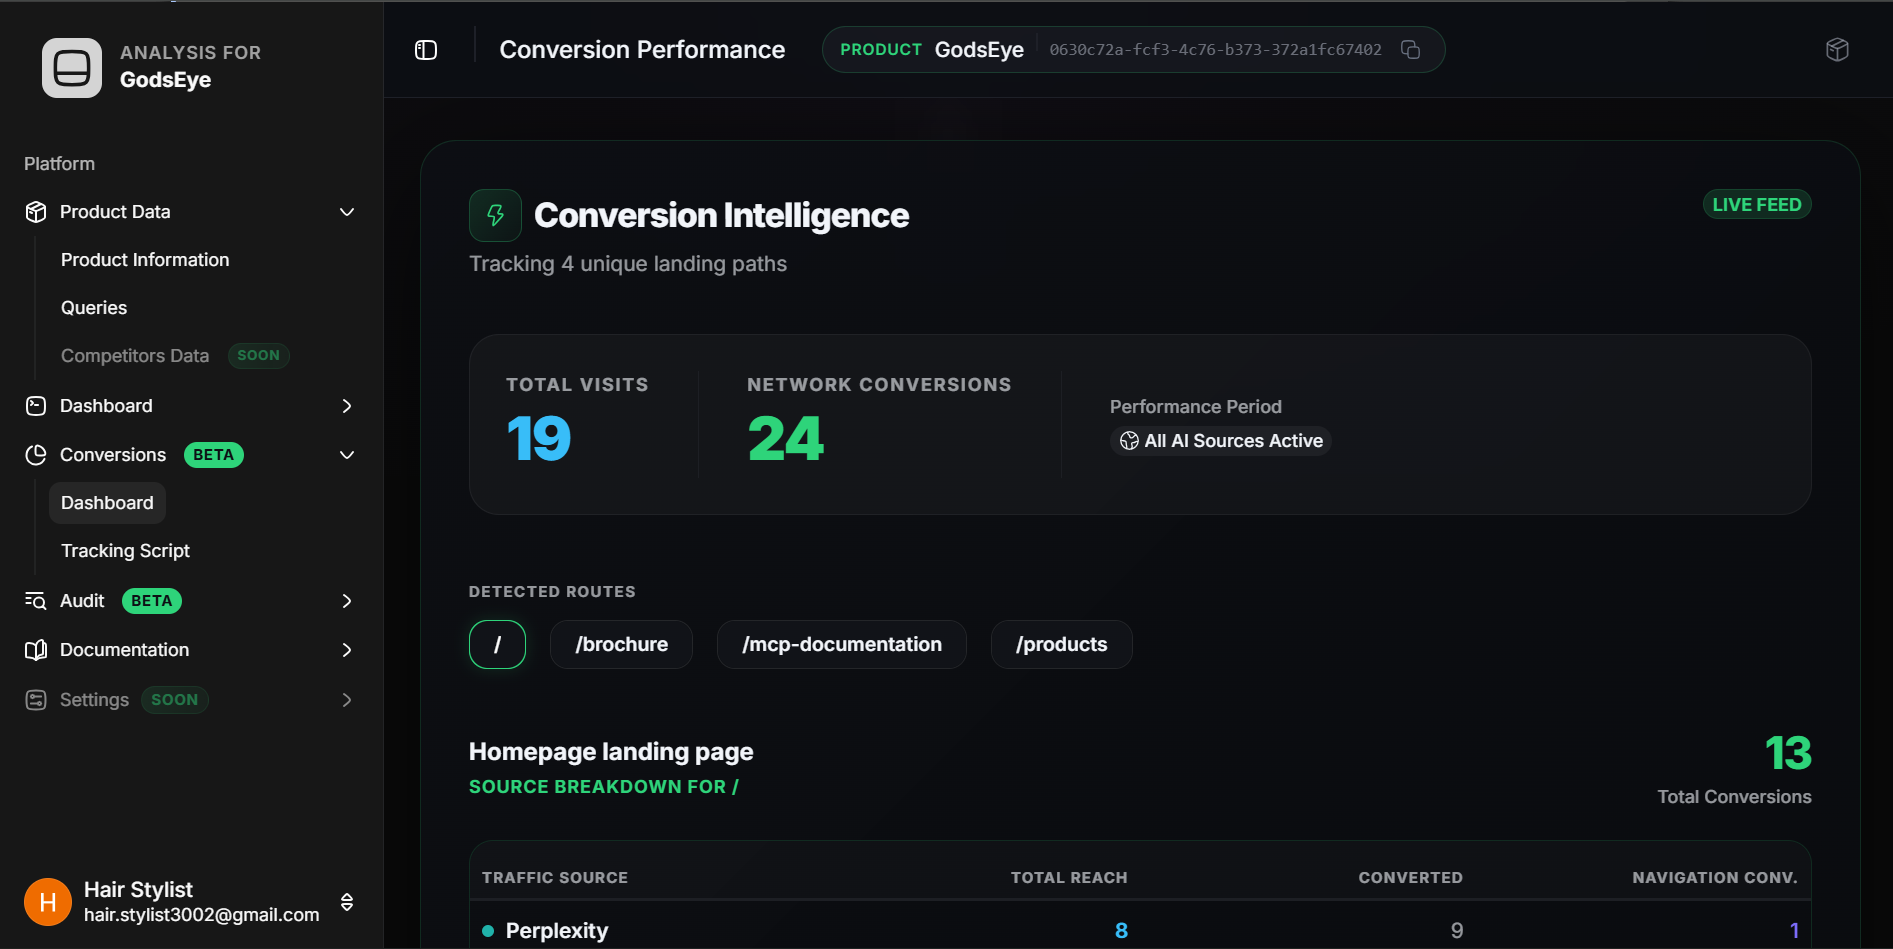This screenshot has height=949, width=1893.
Task: Collapse the Product Data section chevron
Action: (347, 212)
